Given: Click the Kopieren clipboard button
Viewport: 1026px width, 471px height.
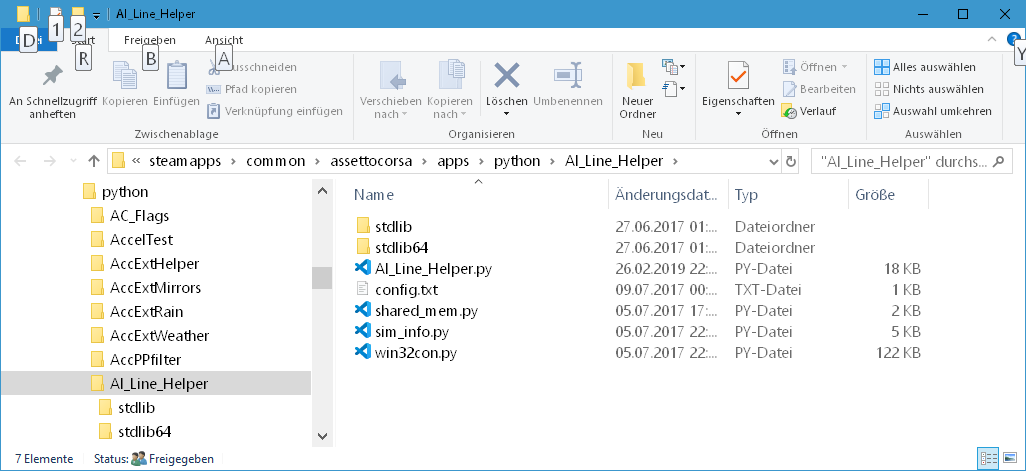Looking at the screenshot, I should (124, 84).
